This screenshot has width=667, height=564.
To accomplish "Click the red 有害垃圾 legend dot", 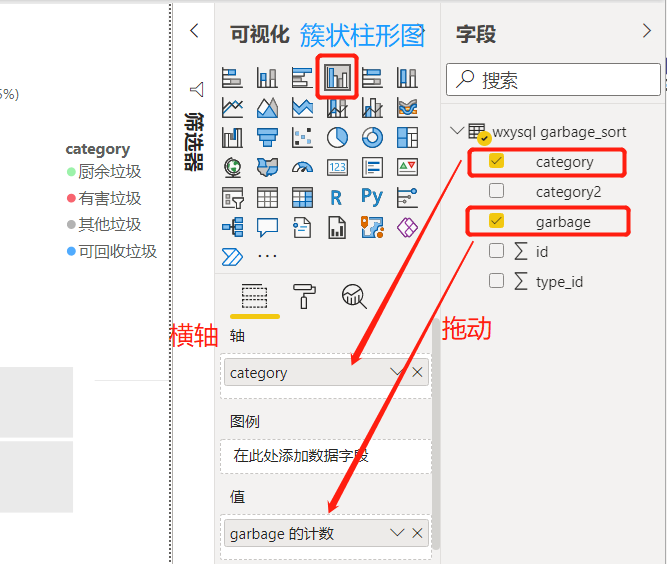I will (71, 198).
